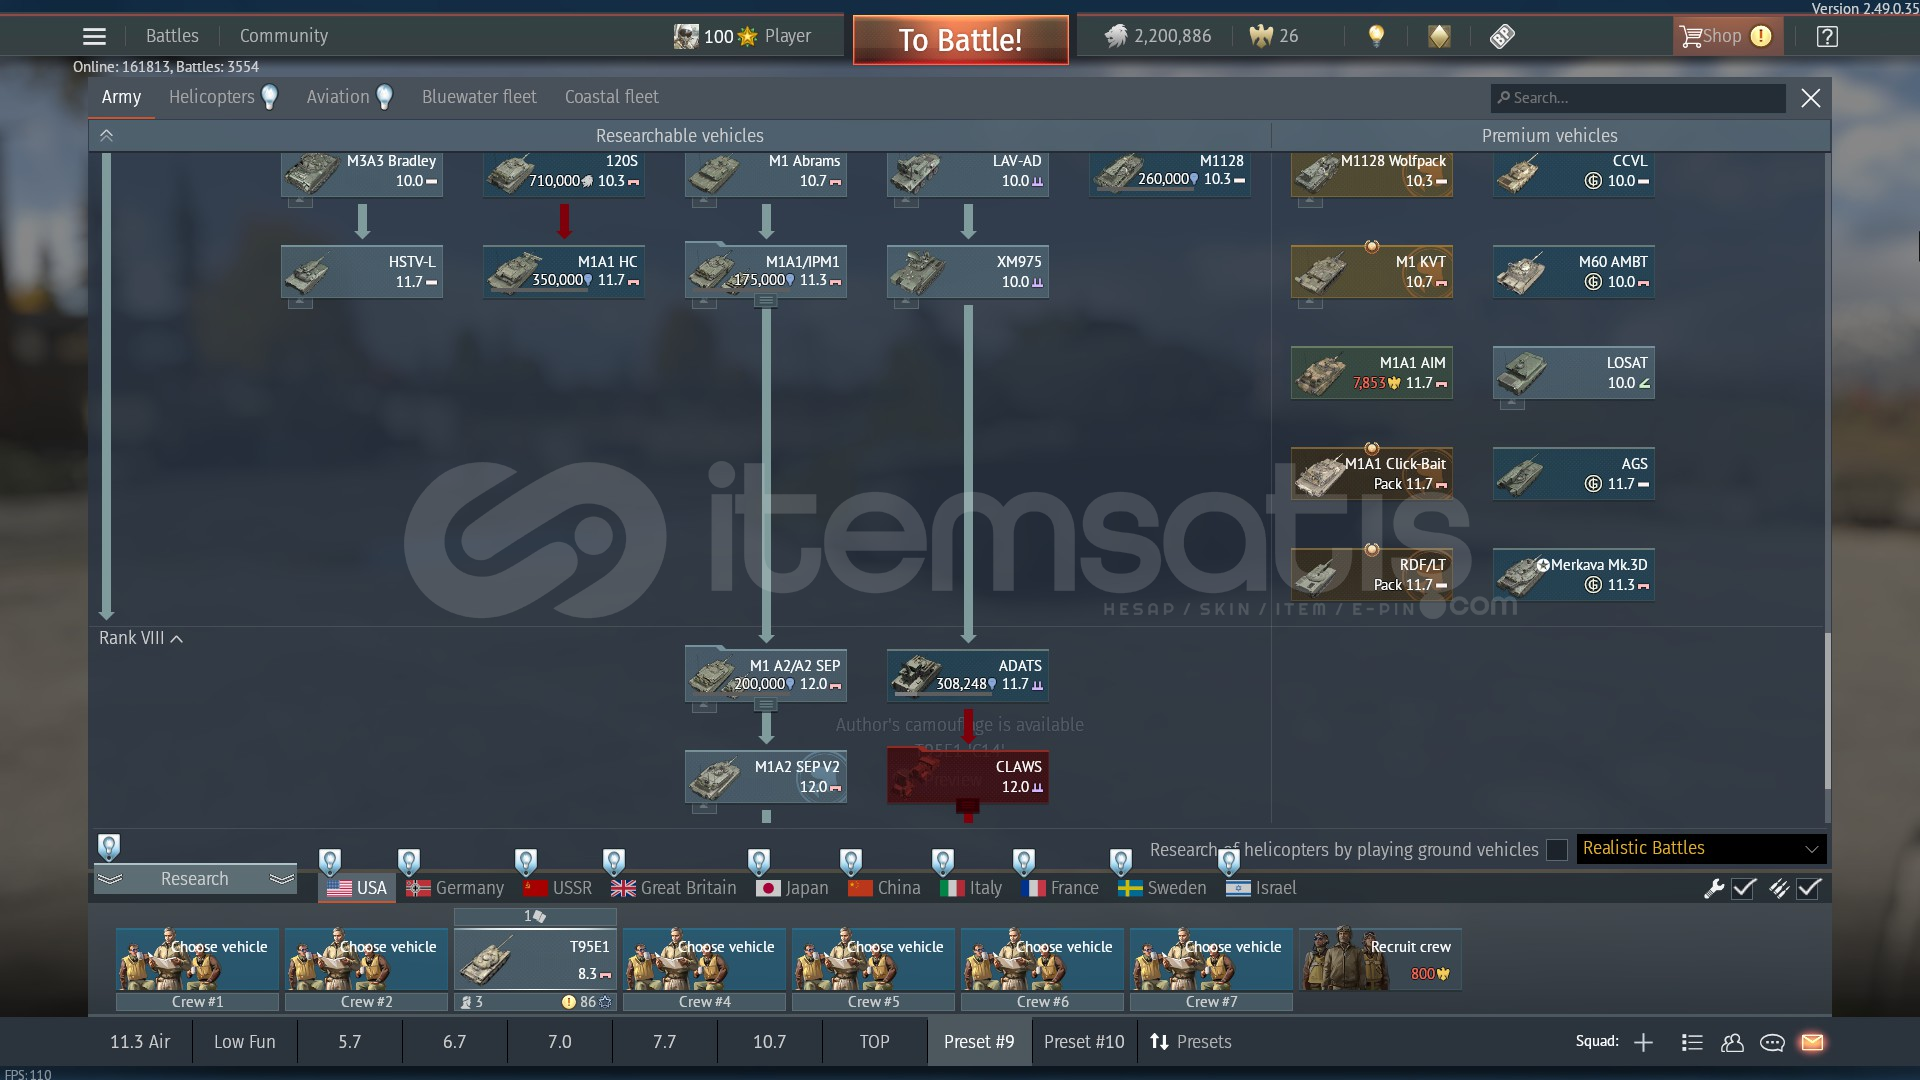Toggle the auto-repair wrench checkbox

tap(1744, 888)
